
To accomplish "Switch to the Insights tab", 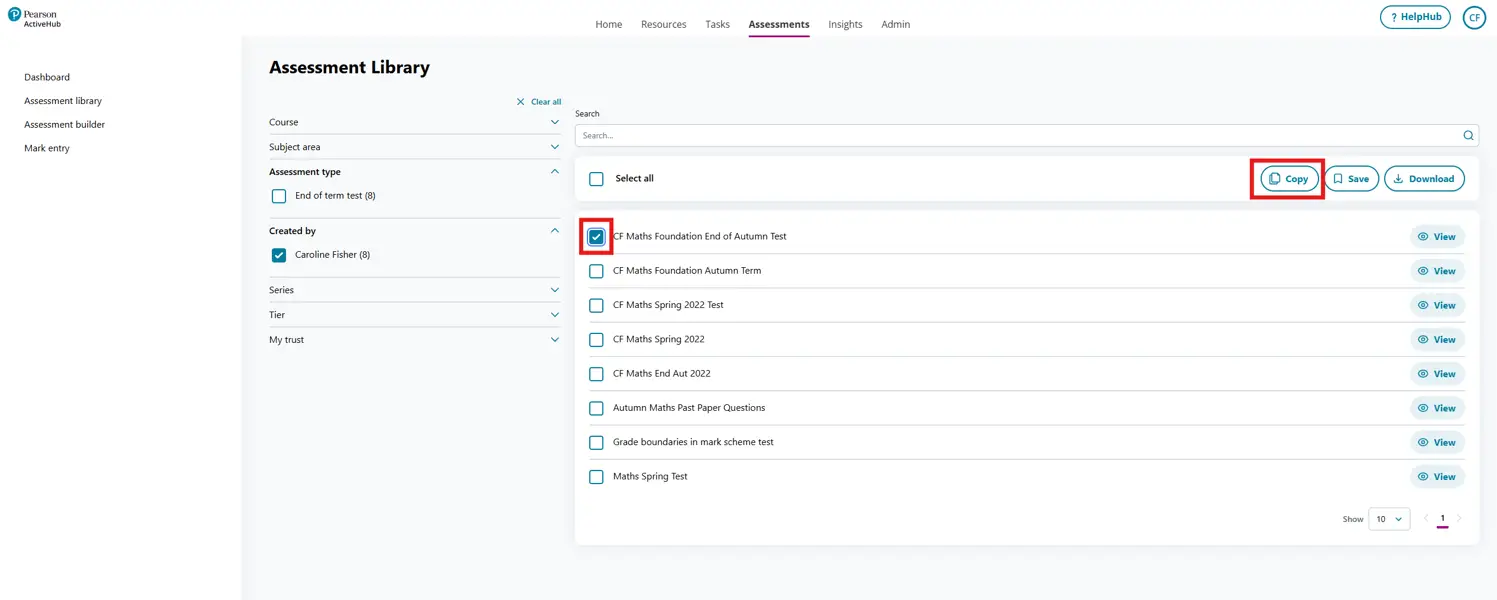I will pos(845,24).
